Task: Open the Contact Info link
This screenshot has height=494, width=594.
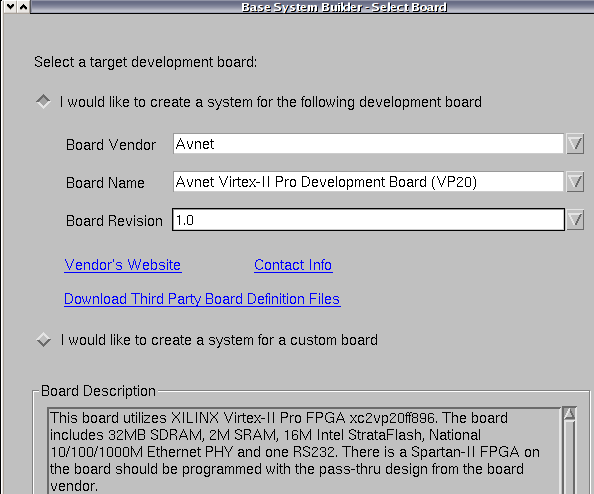Action: point(293,265)
